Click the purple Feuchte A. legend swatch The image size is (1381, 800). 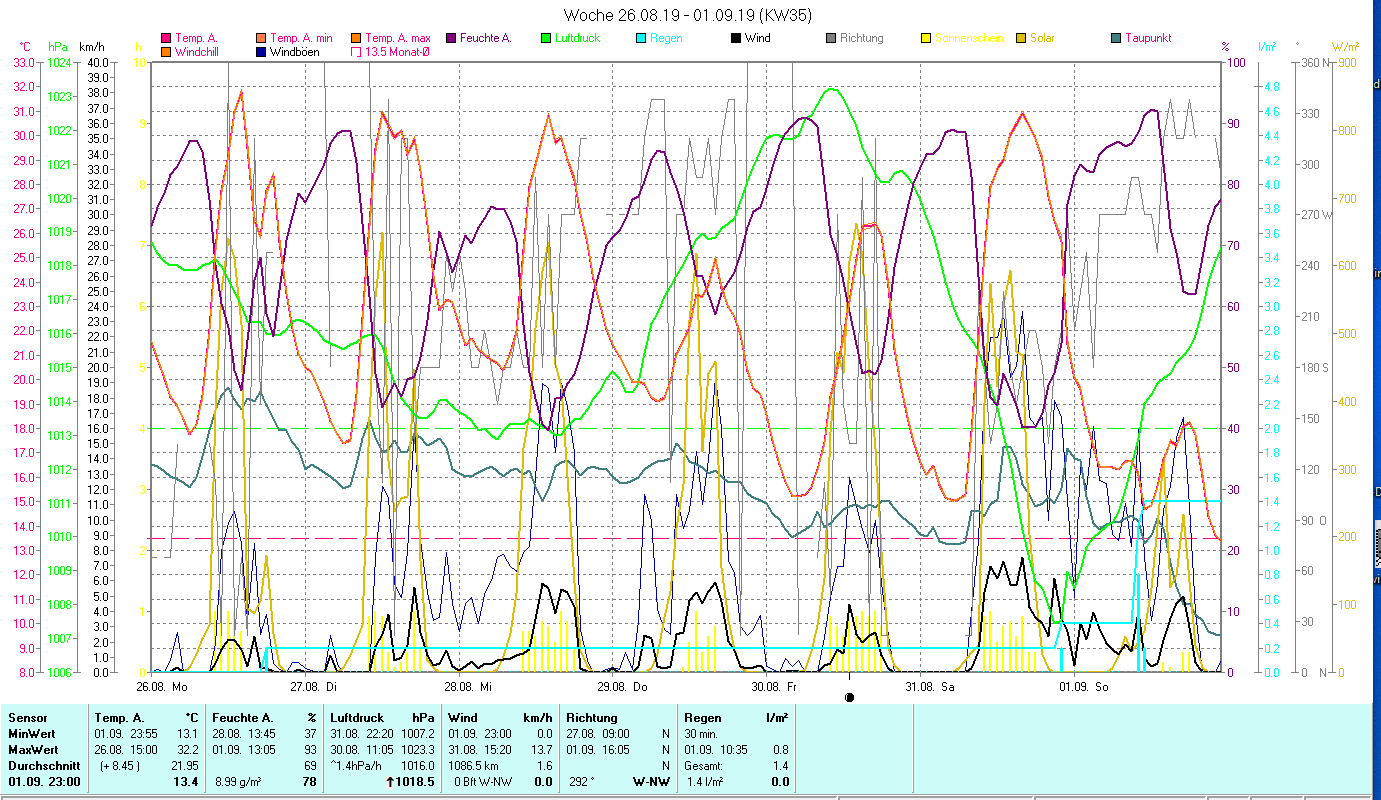(x=452, y=38)
